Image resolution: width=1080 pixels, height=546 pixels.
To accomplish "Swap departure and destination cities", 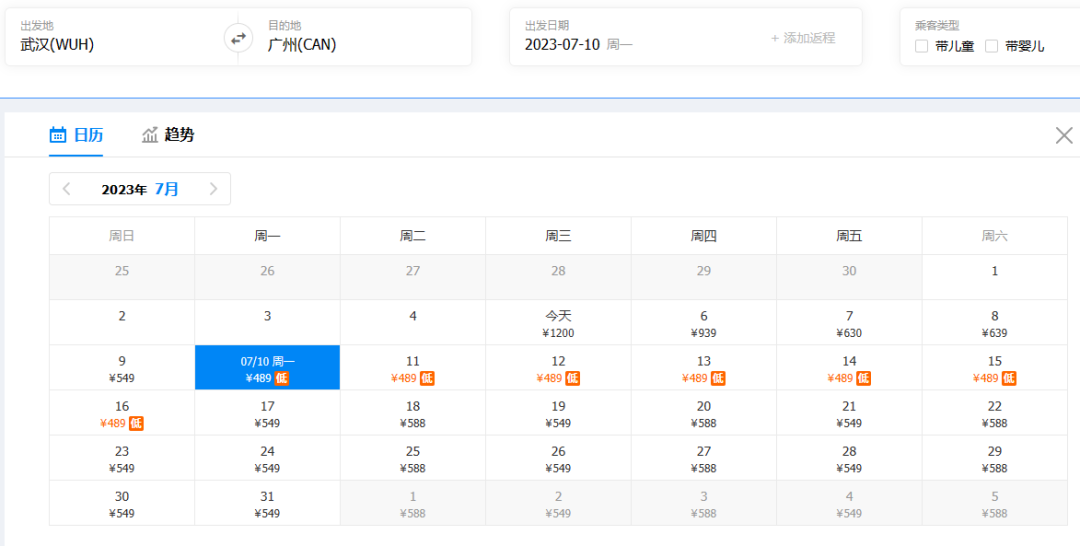I will (238, 39).
